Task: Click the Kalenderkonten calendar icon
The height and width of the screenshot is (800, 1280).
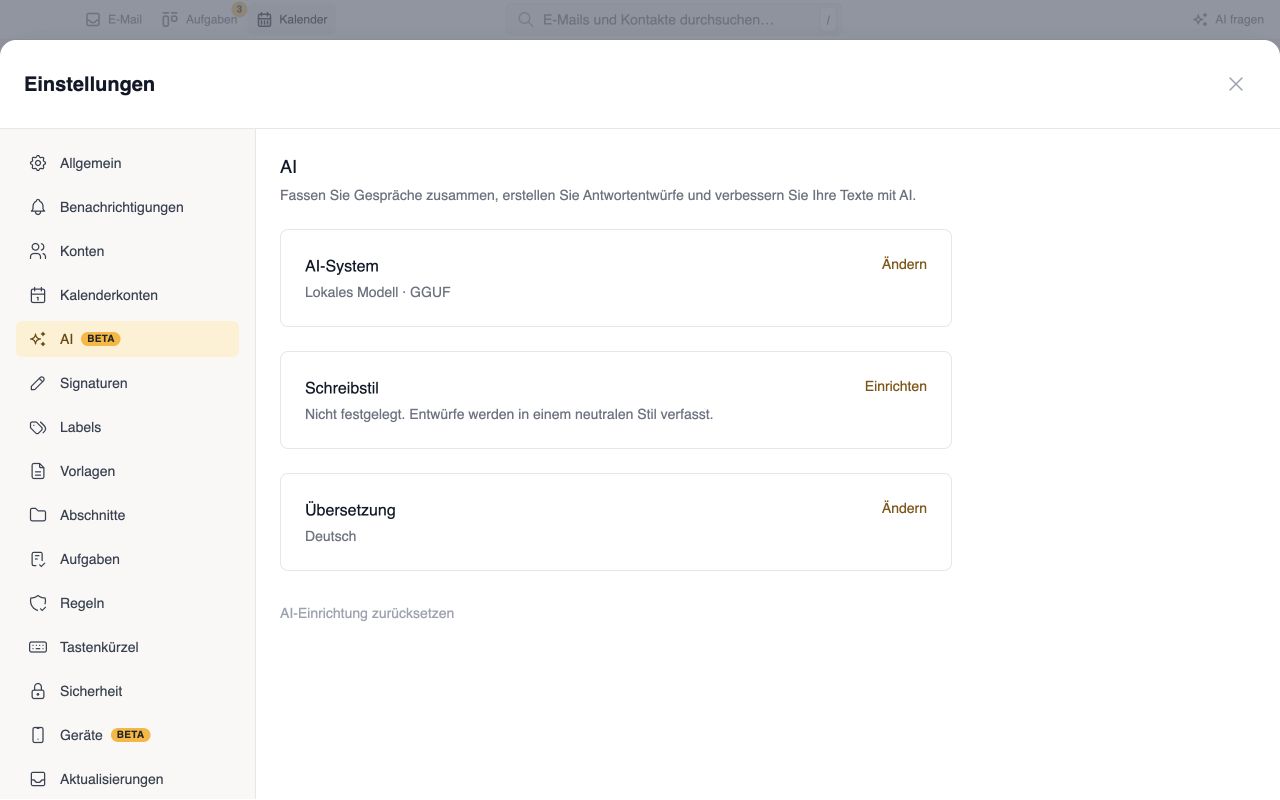Action: (38, 295)
